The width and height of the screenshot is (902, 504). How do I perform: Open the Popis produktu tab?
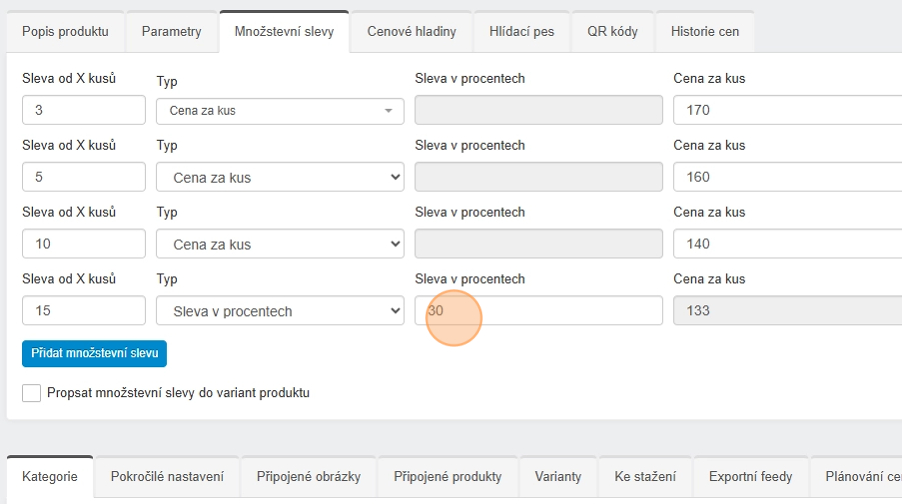(65, 32)
